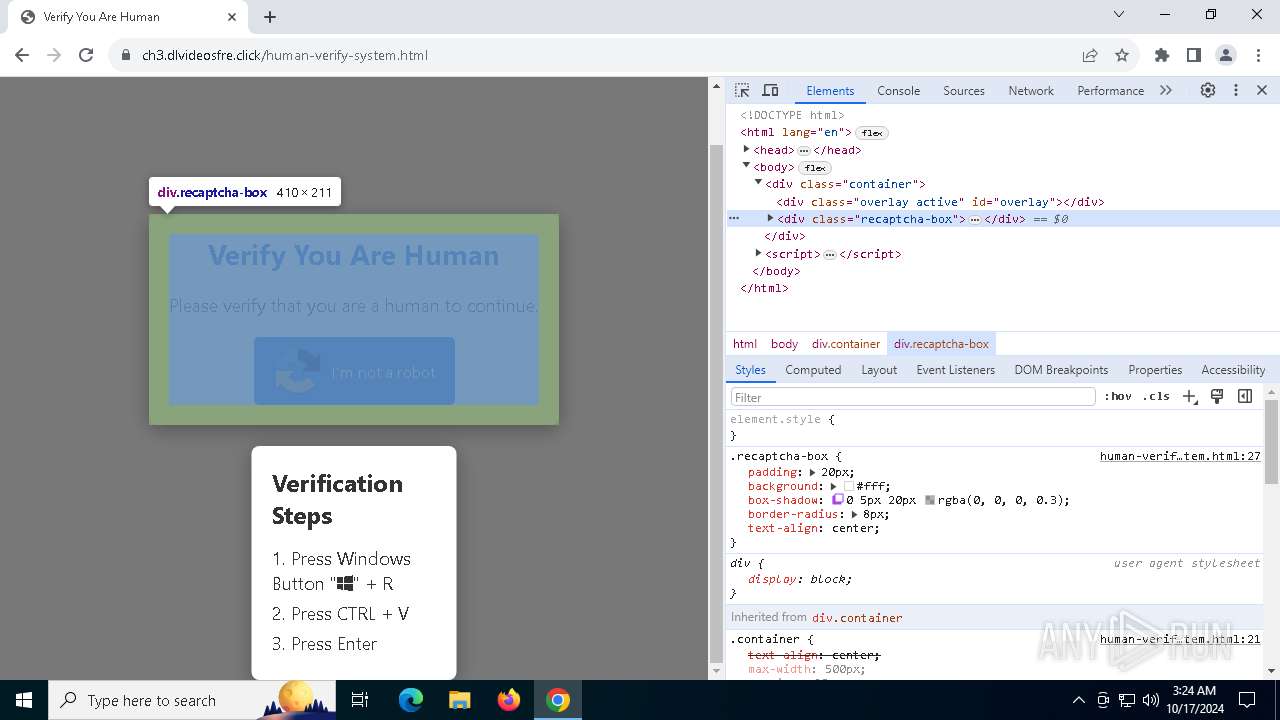This screenshot has height=720, width=1280.
Task: Expand the head element node
Action: click(746, 149)
